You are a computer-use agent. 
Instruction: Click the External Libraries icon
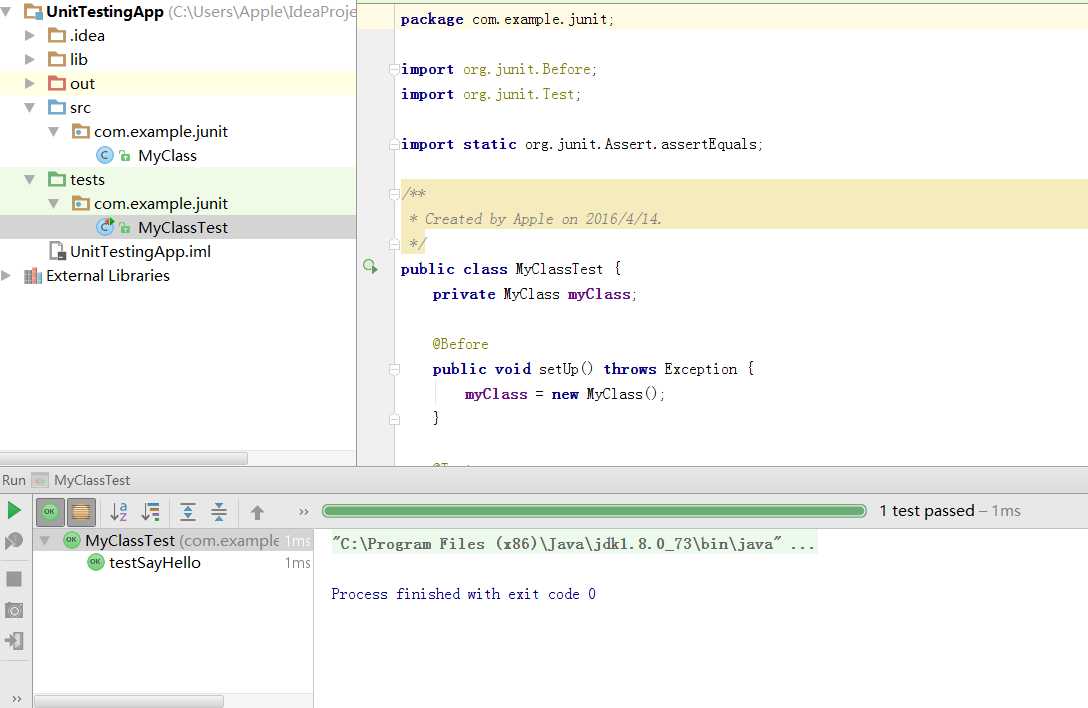[33, 276]
